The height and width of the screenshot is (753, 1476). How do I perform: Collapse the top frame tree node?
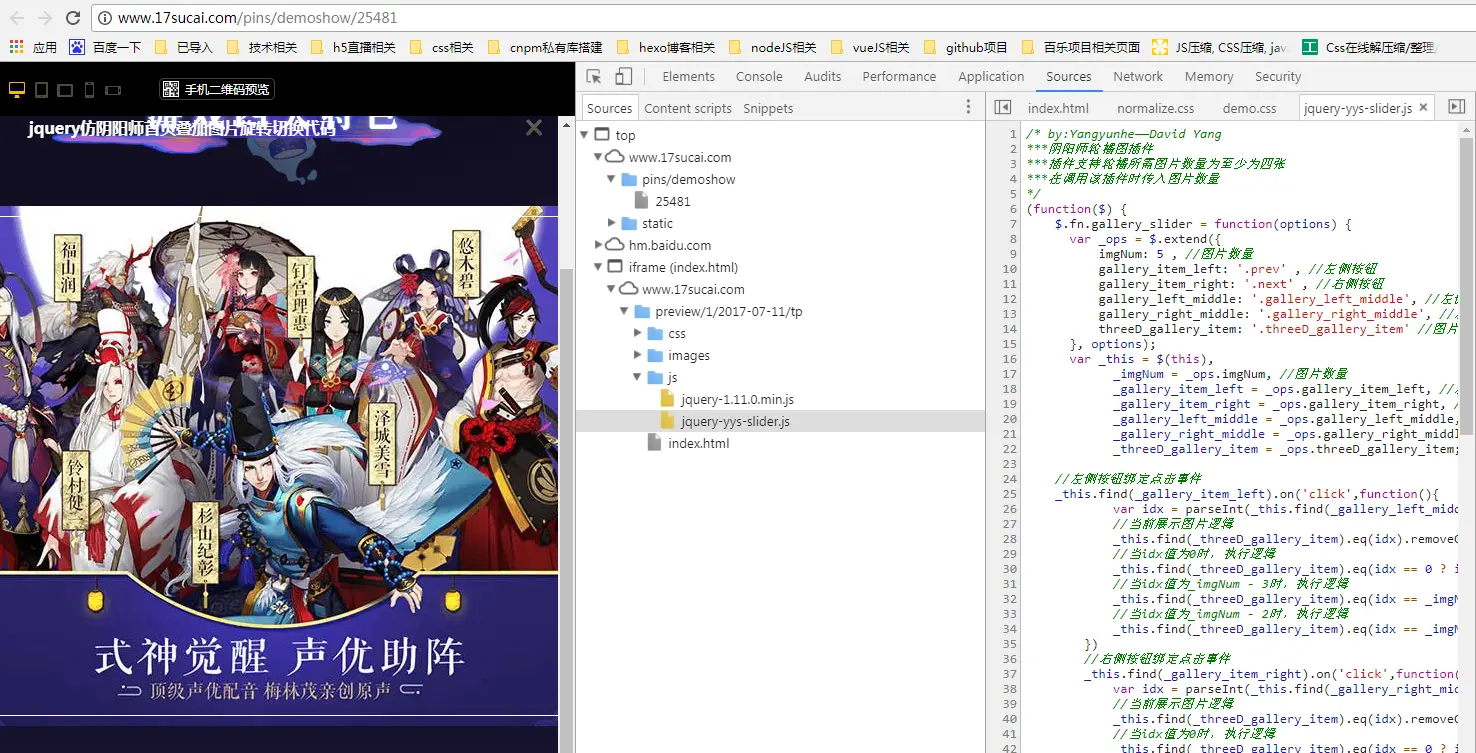click(585, 135)
